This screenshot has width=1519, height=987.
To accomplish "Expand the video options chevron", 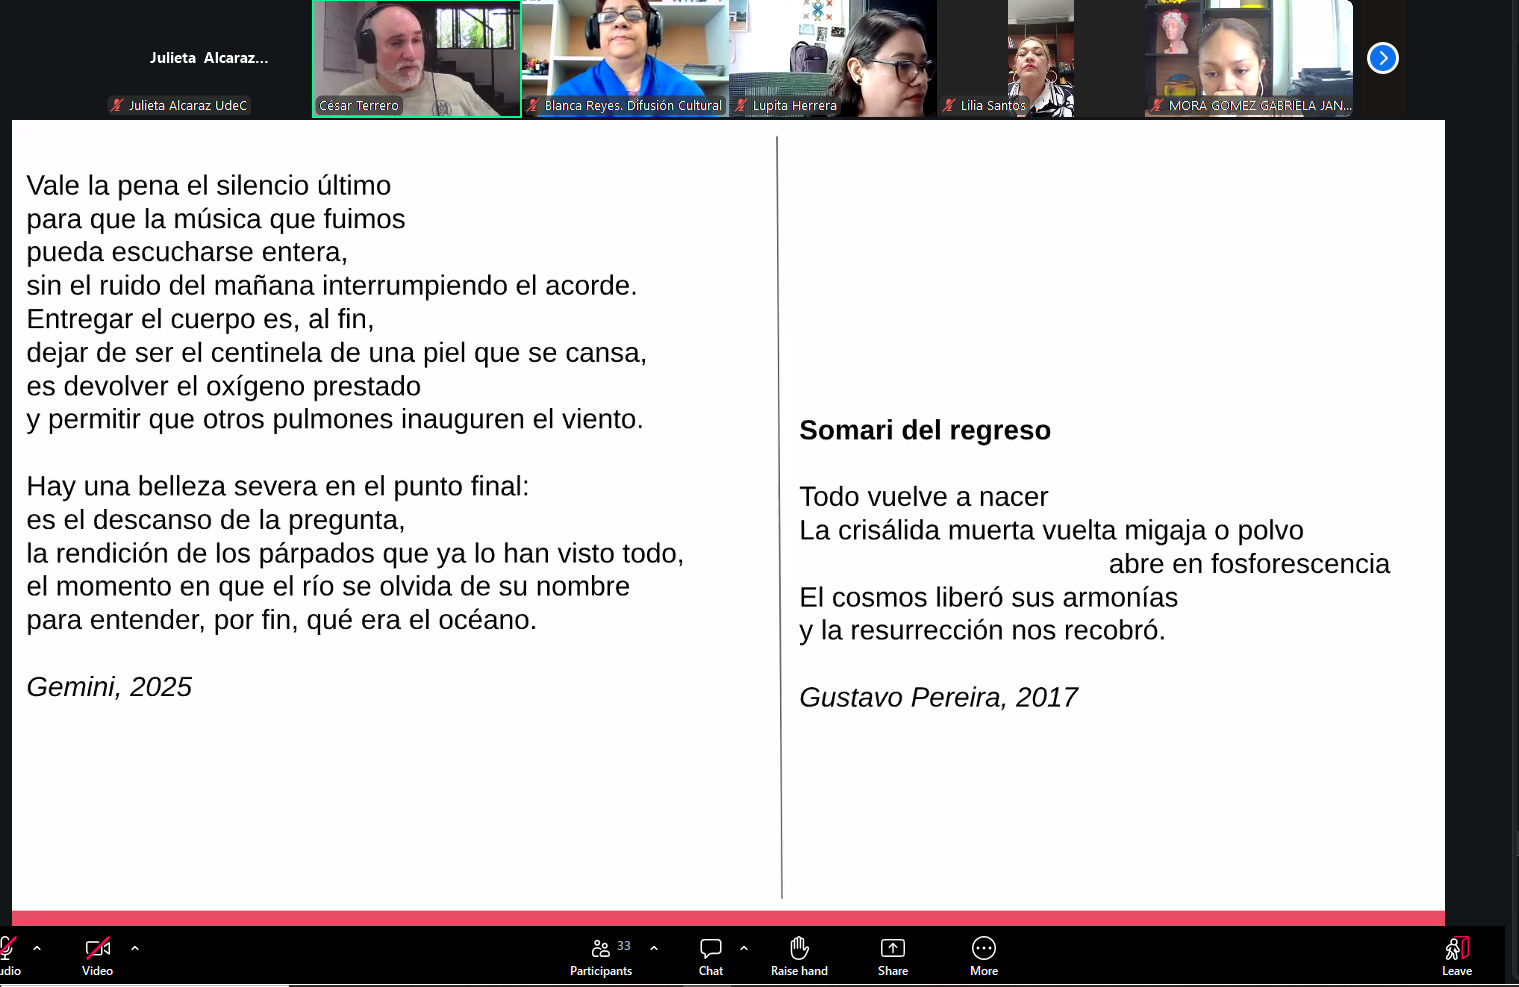I will (x=135, y=948).
